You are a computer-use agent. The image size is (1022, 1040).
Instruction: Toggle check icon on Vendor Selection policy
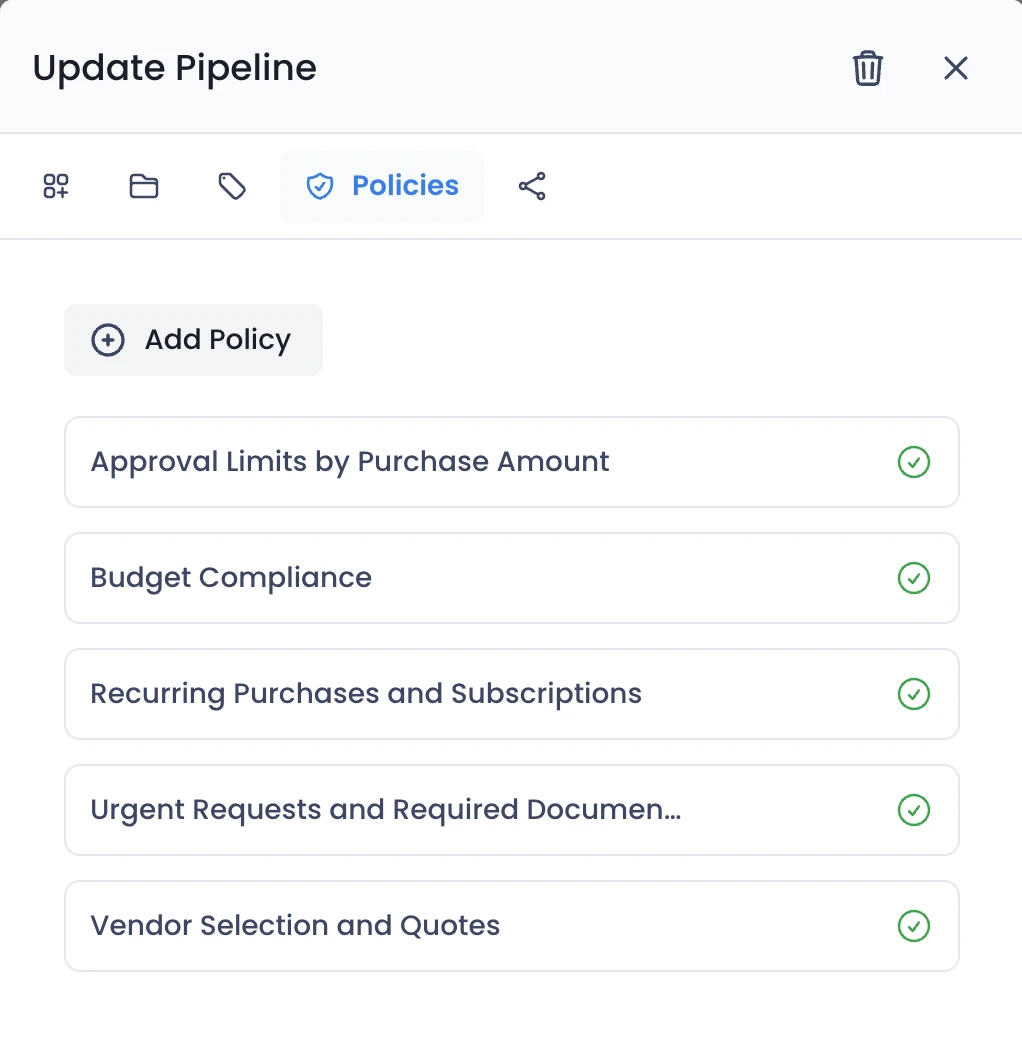[914, 926]
